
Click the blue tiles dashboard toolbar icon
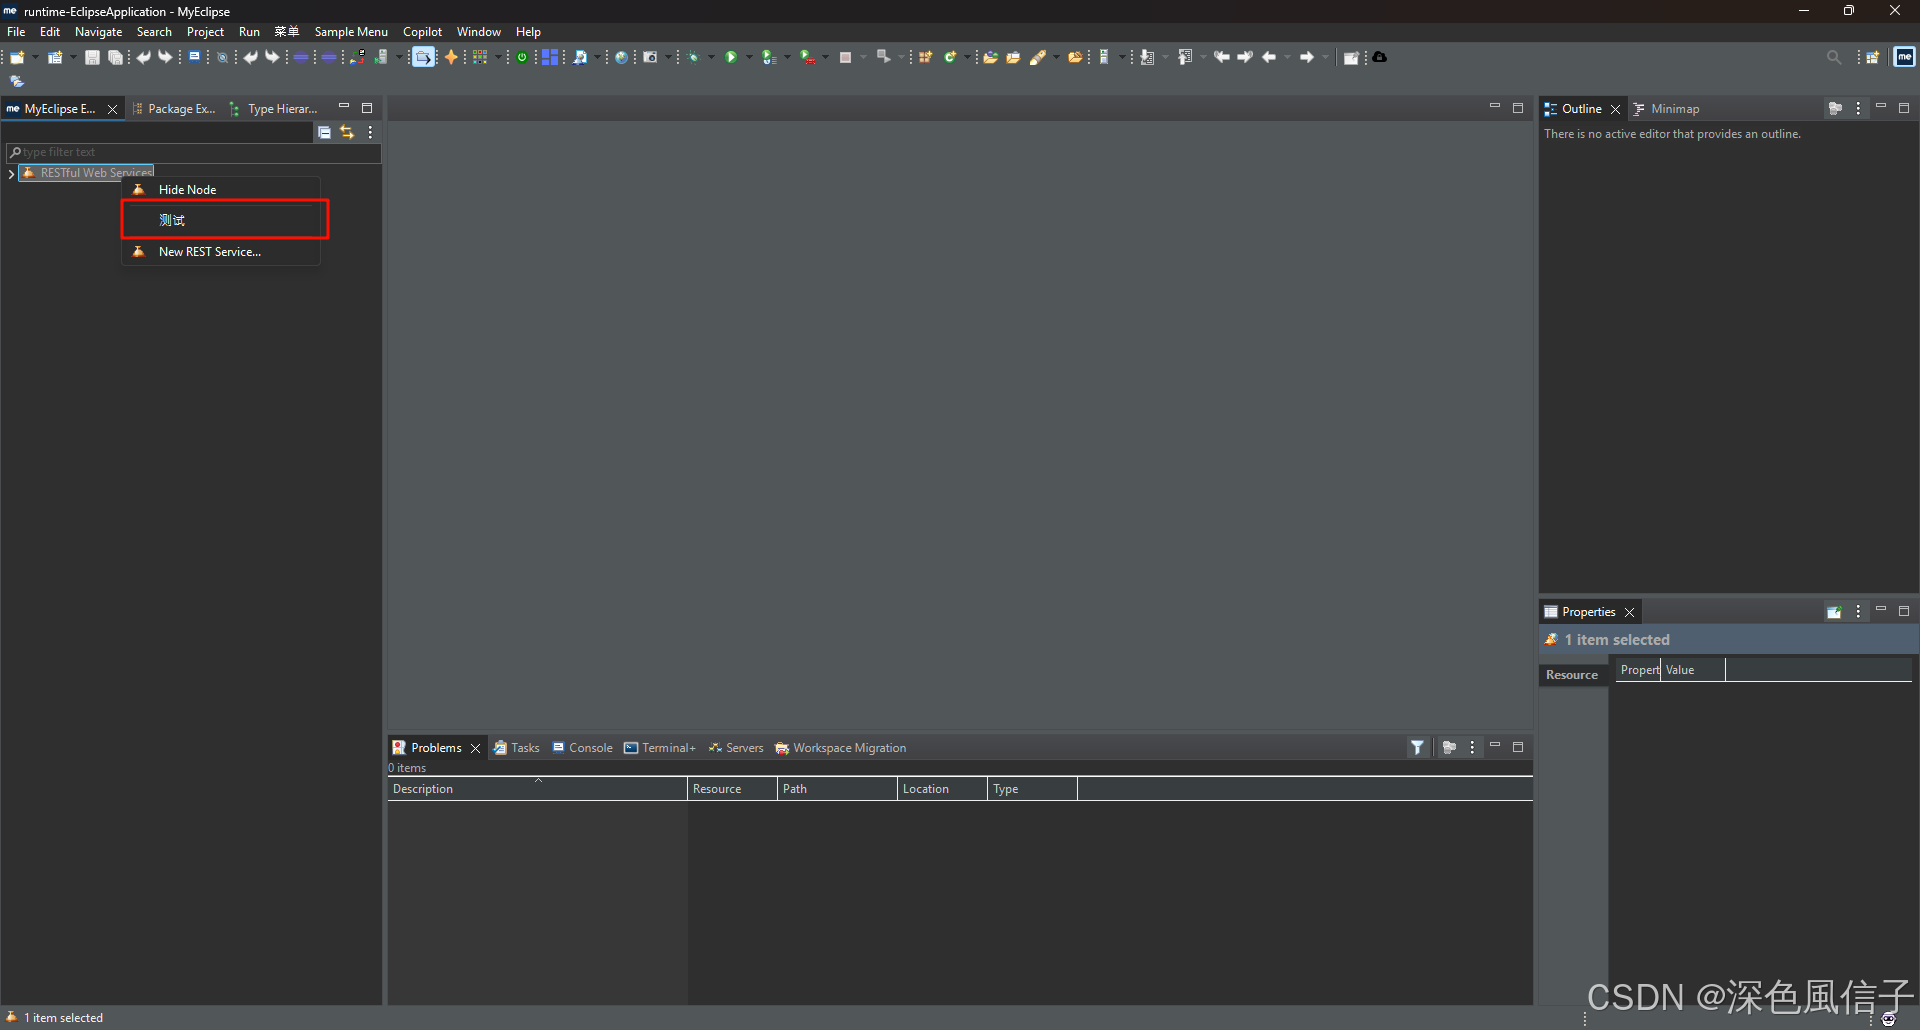point(550,57)
